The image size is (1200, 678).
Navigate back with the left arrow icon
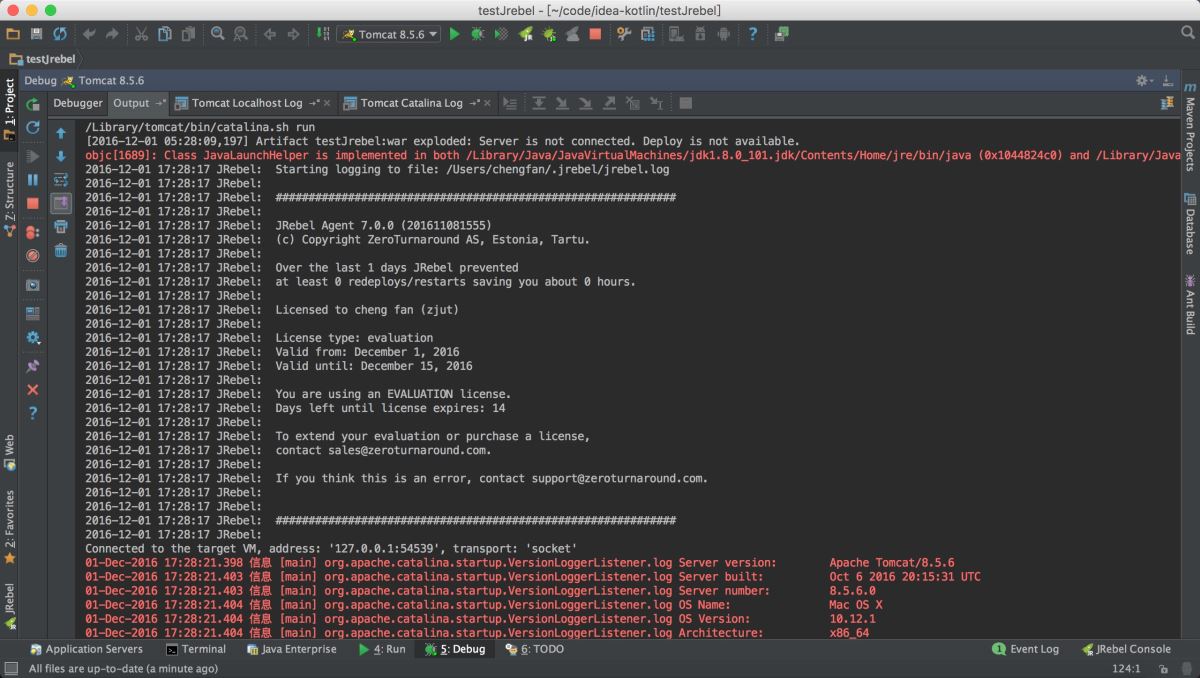(269, 34)
